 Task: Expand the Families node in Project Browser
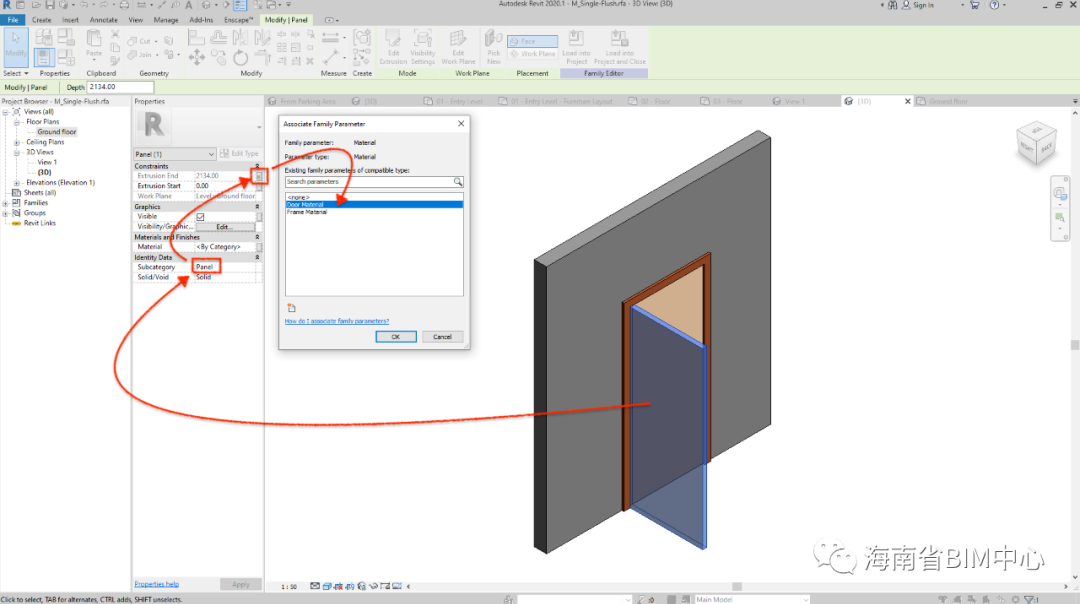pos(6,203)
